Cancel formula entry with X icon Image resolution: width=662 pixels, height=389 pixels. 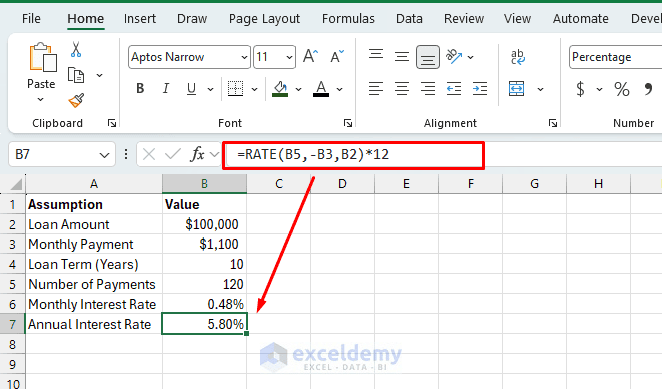point(149,154)
